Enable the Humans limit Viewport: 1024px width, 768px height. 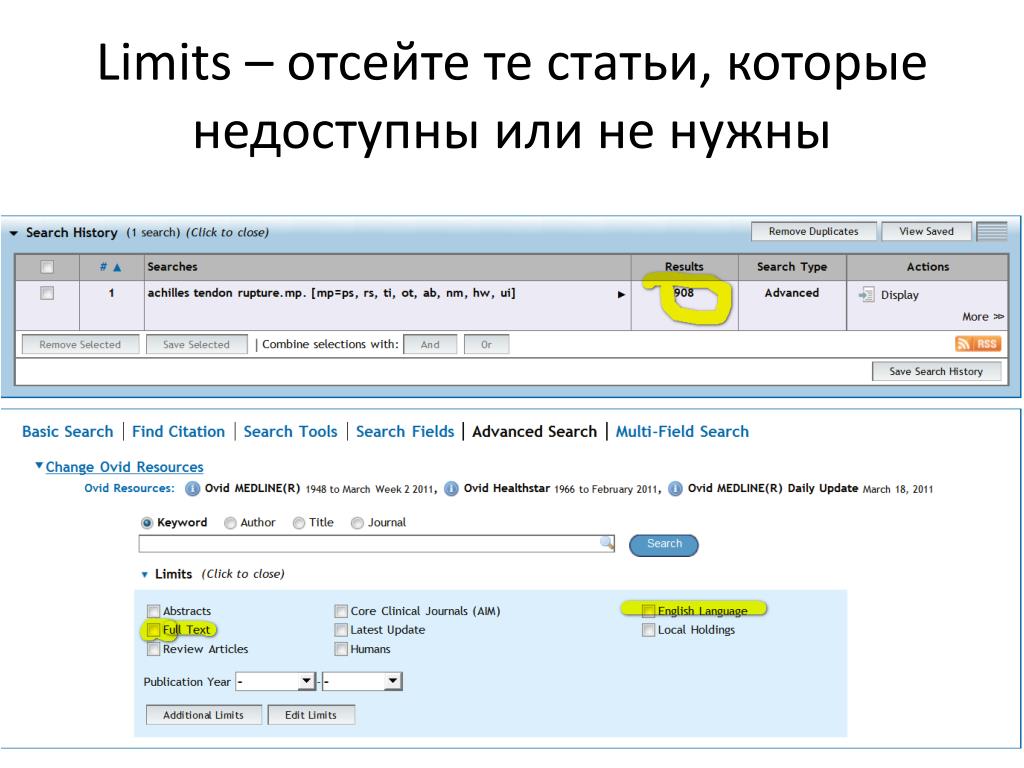coord(341,649)
